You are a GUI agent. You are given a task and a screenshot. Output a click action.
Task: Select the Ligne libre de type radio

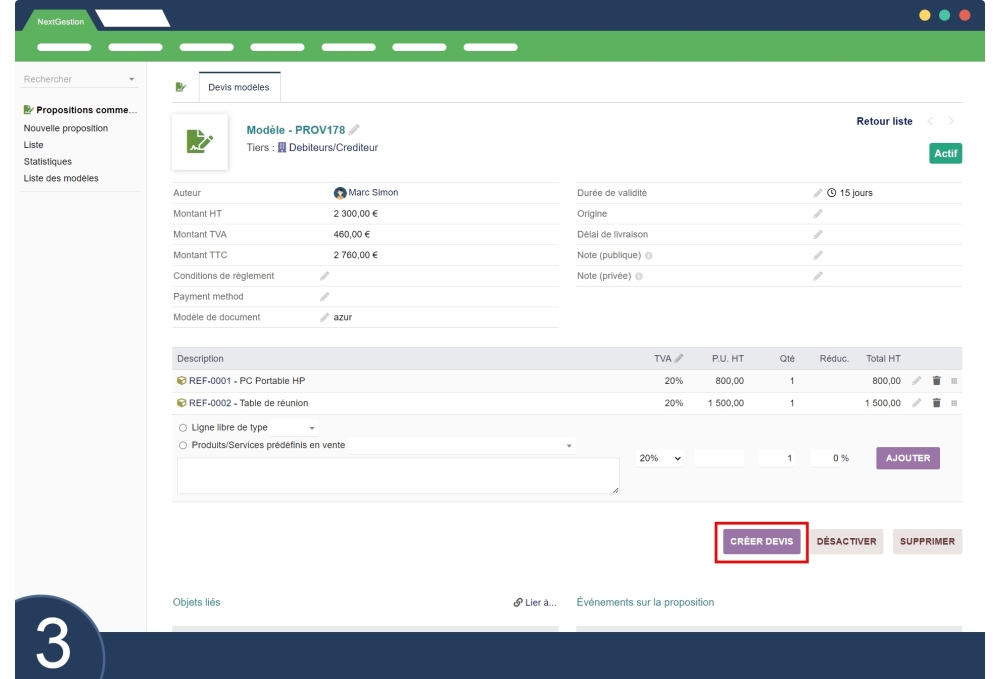(182, 428)
